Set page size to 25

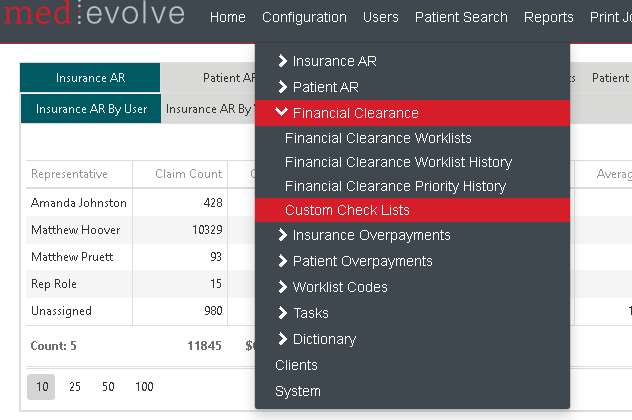[75, 386]
